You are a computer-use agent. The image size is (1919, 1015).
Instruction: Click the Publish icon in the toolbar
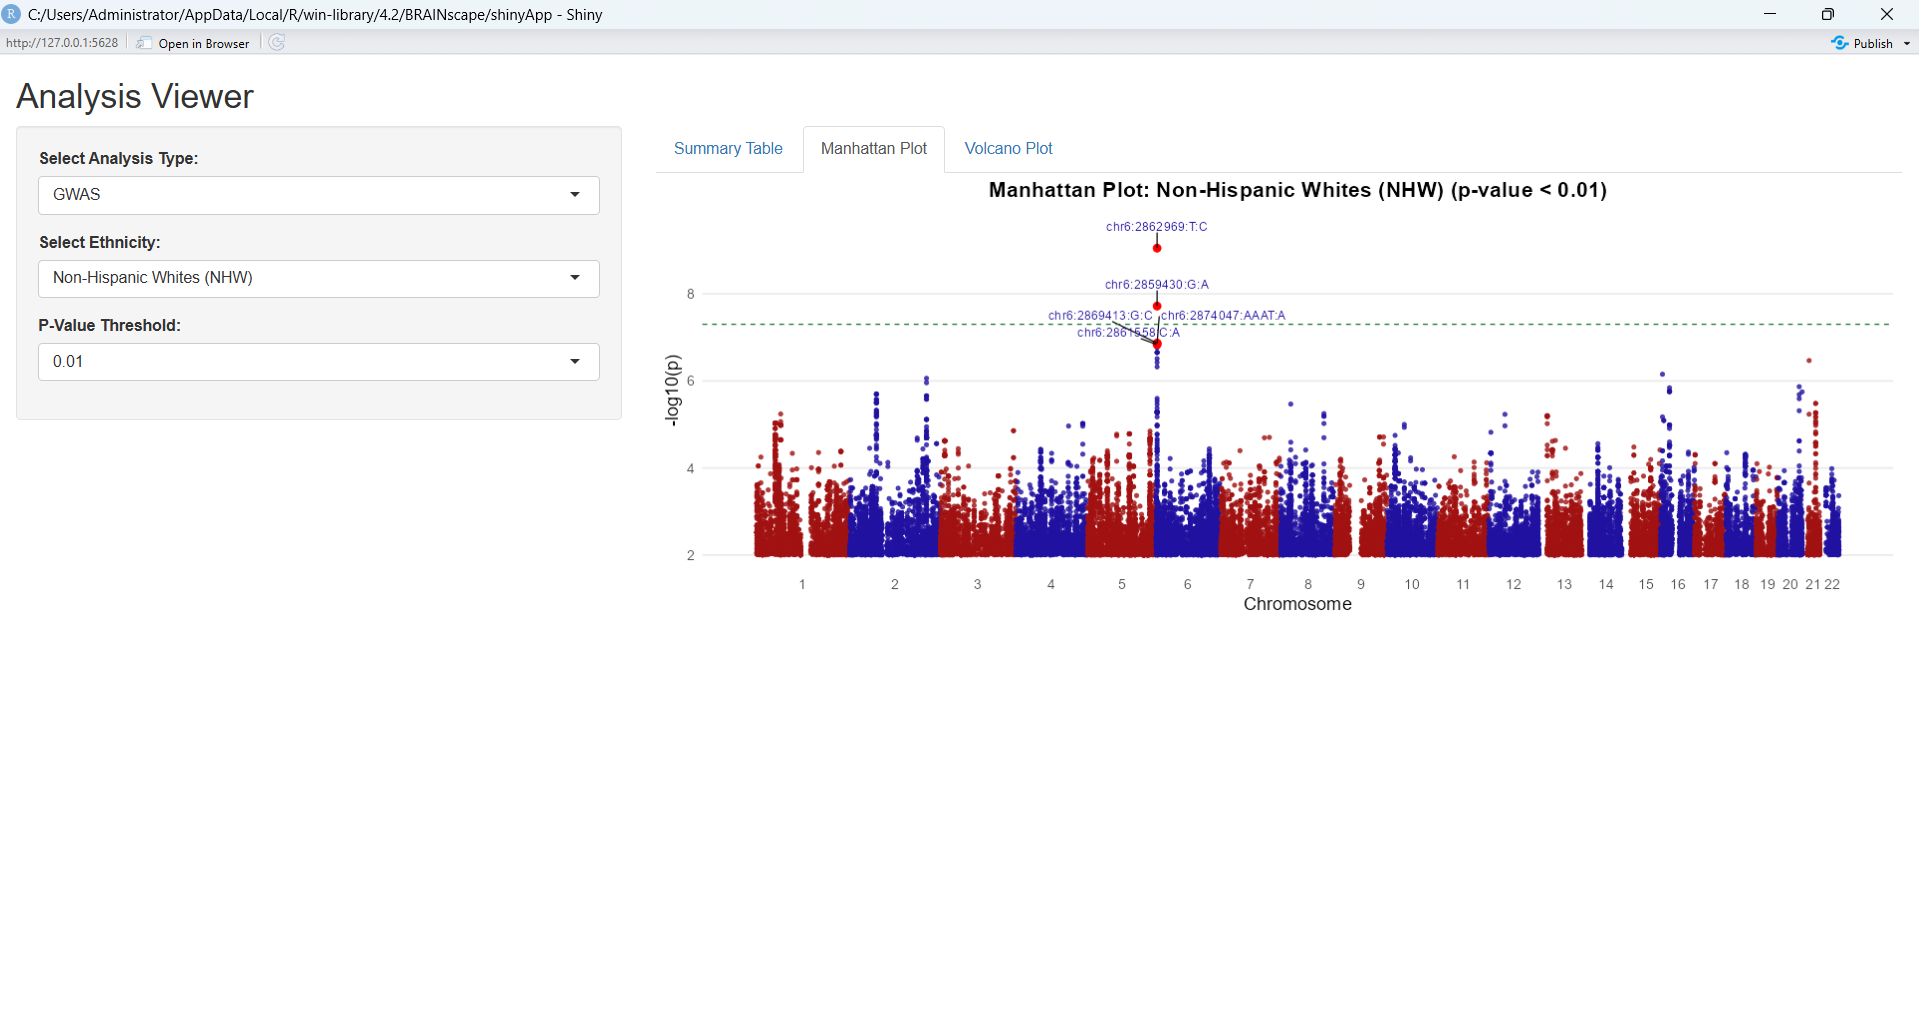1839,43
